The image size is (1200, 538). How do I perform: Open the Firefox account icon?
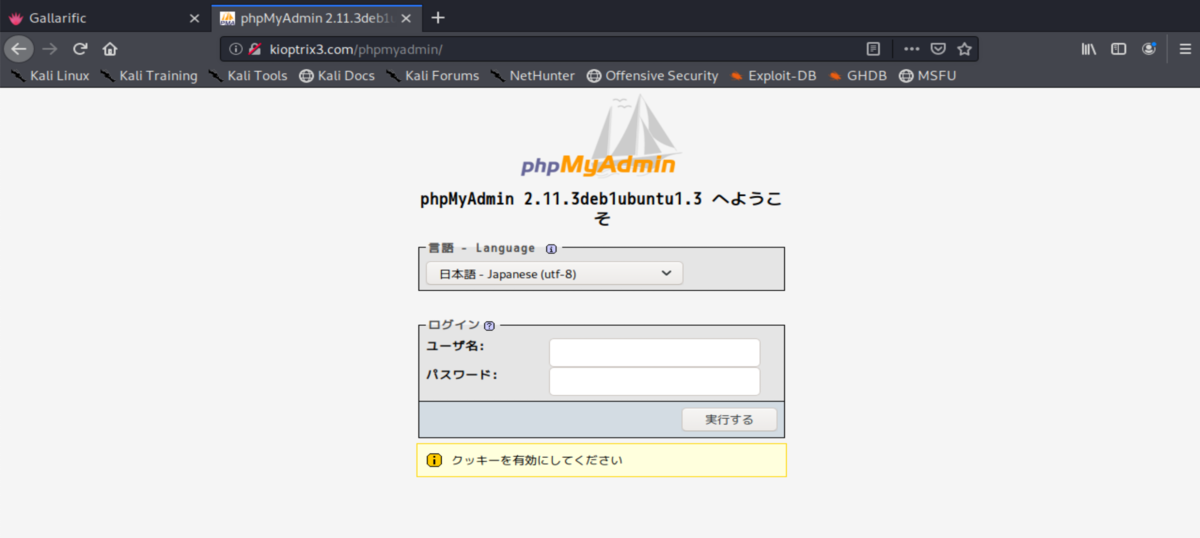pyautogui.click(x=1149, y=48)
